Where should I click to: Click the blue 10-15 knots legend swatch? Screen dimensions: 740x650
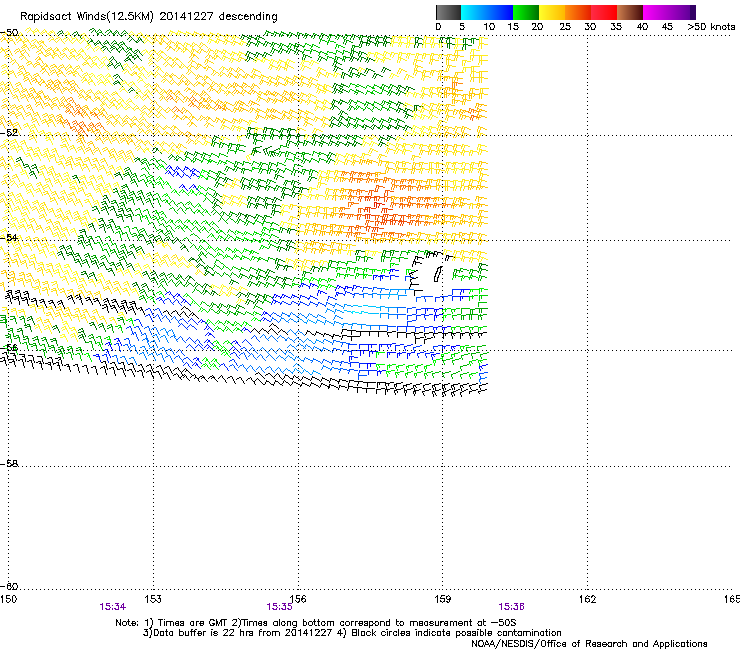pos(500,12)
